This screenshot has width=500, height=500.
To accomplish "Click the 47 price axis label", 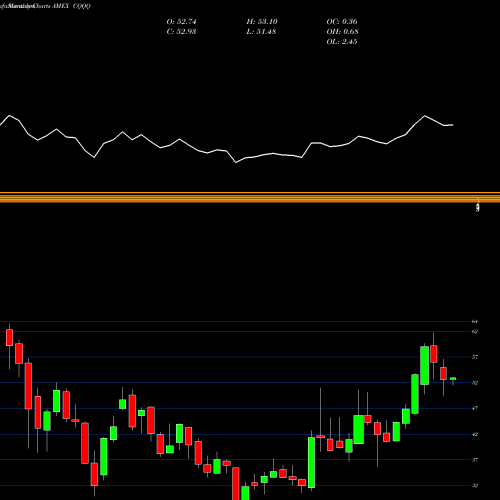I will (x=475, y=408).
